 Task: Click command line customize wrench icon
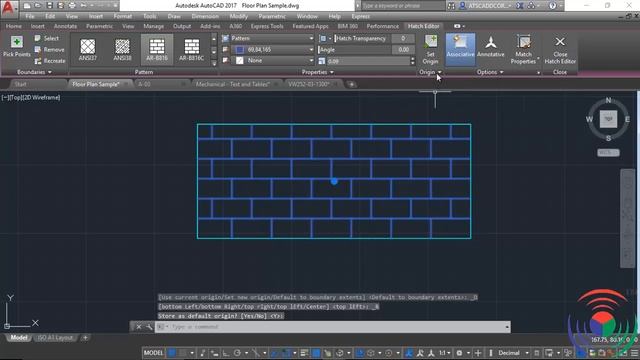149,327
